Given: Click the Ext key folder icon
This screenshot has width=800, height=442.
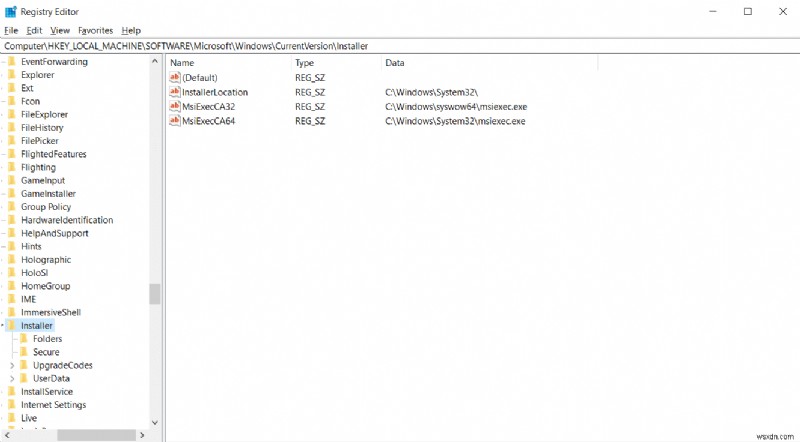Looking at the screenshot, I should (12, 88).
